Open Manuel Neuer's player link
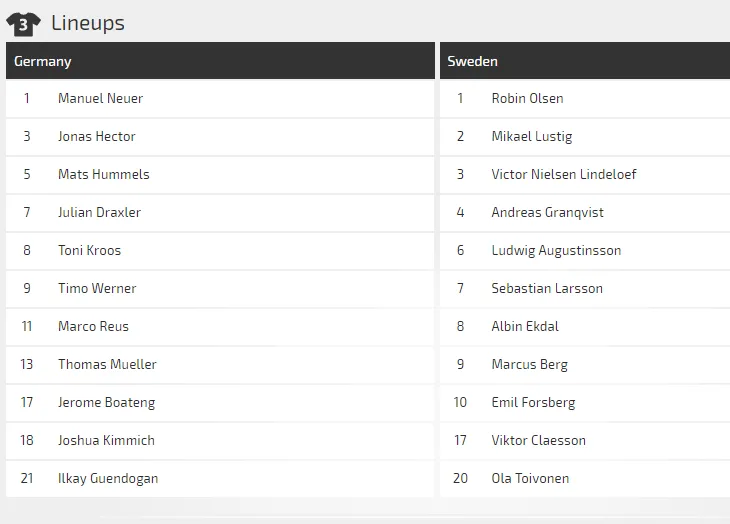 pyautogui.click(x=100, y=98)
